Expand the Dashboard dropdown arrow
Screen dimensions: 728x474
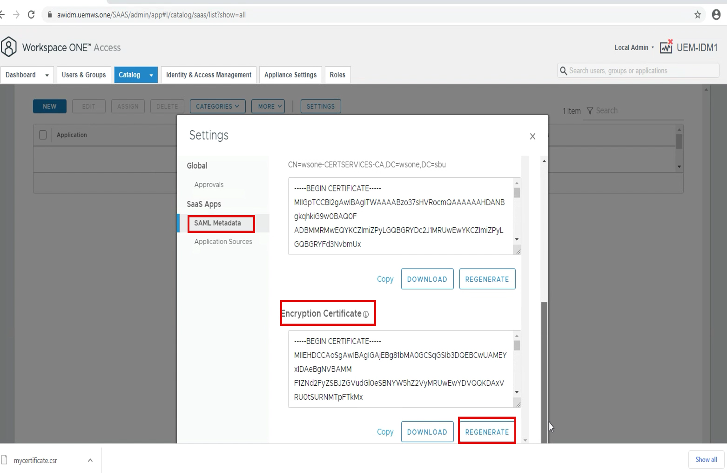click(47, 75)
